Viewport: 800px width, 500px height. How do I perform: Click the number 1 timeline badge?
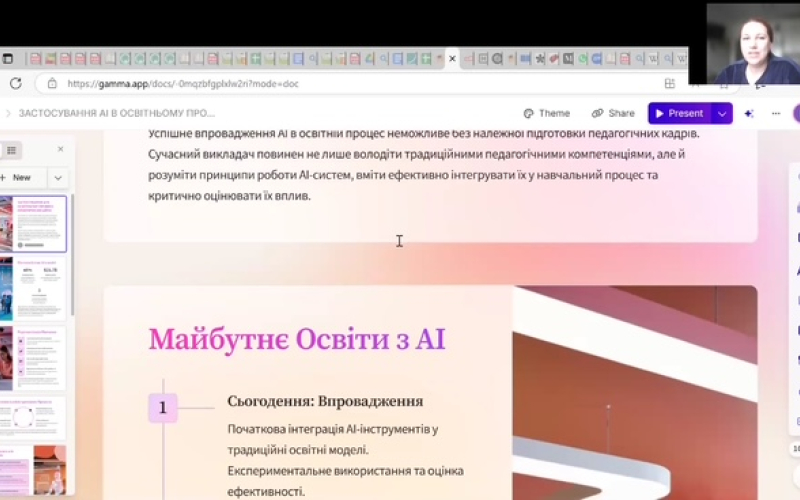point(163,408)
